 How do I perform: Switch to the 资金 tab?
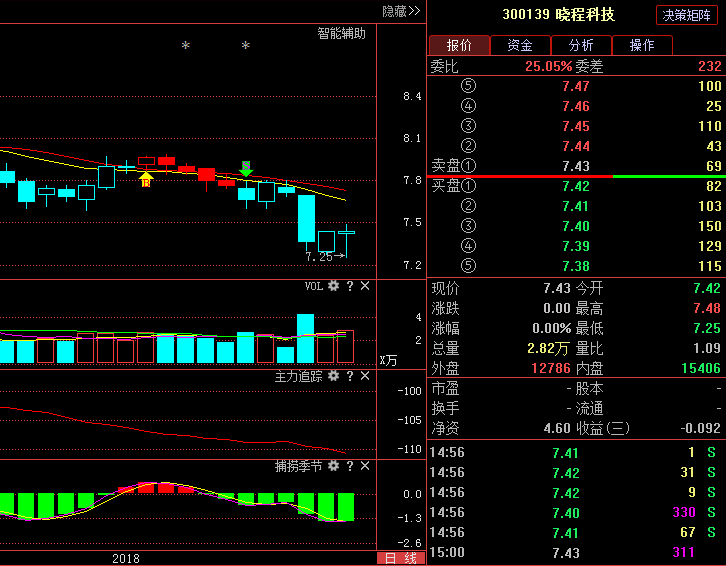coord(520,45)
